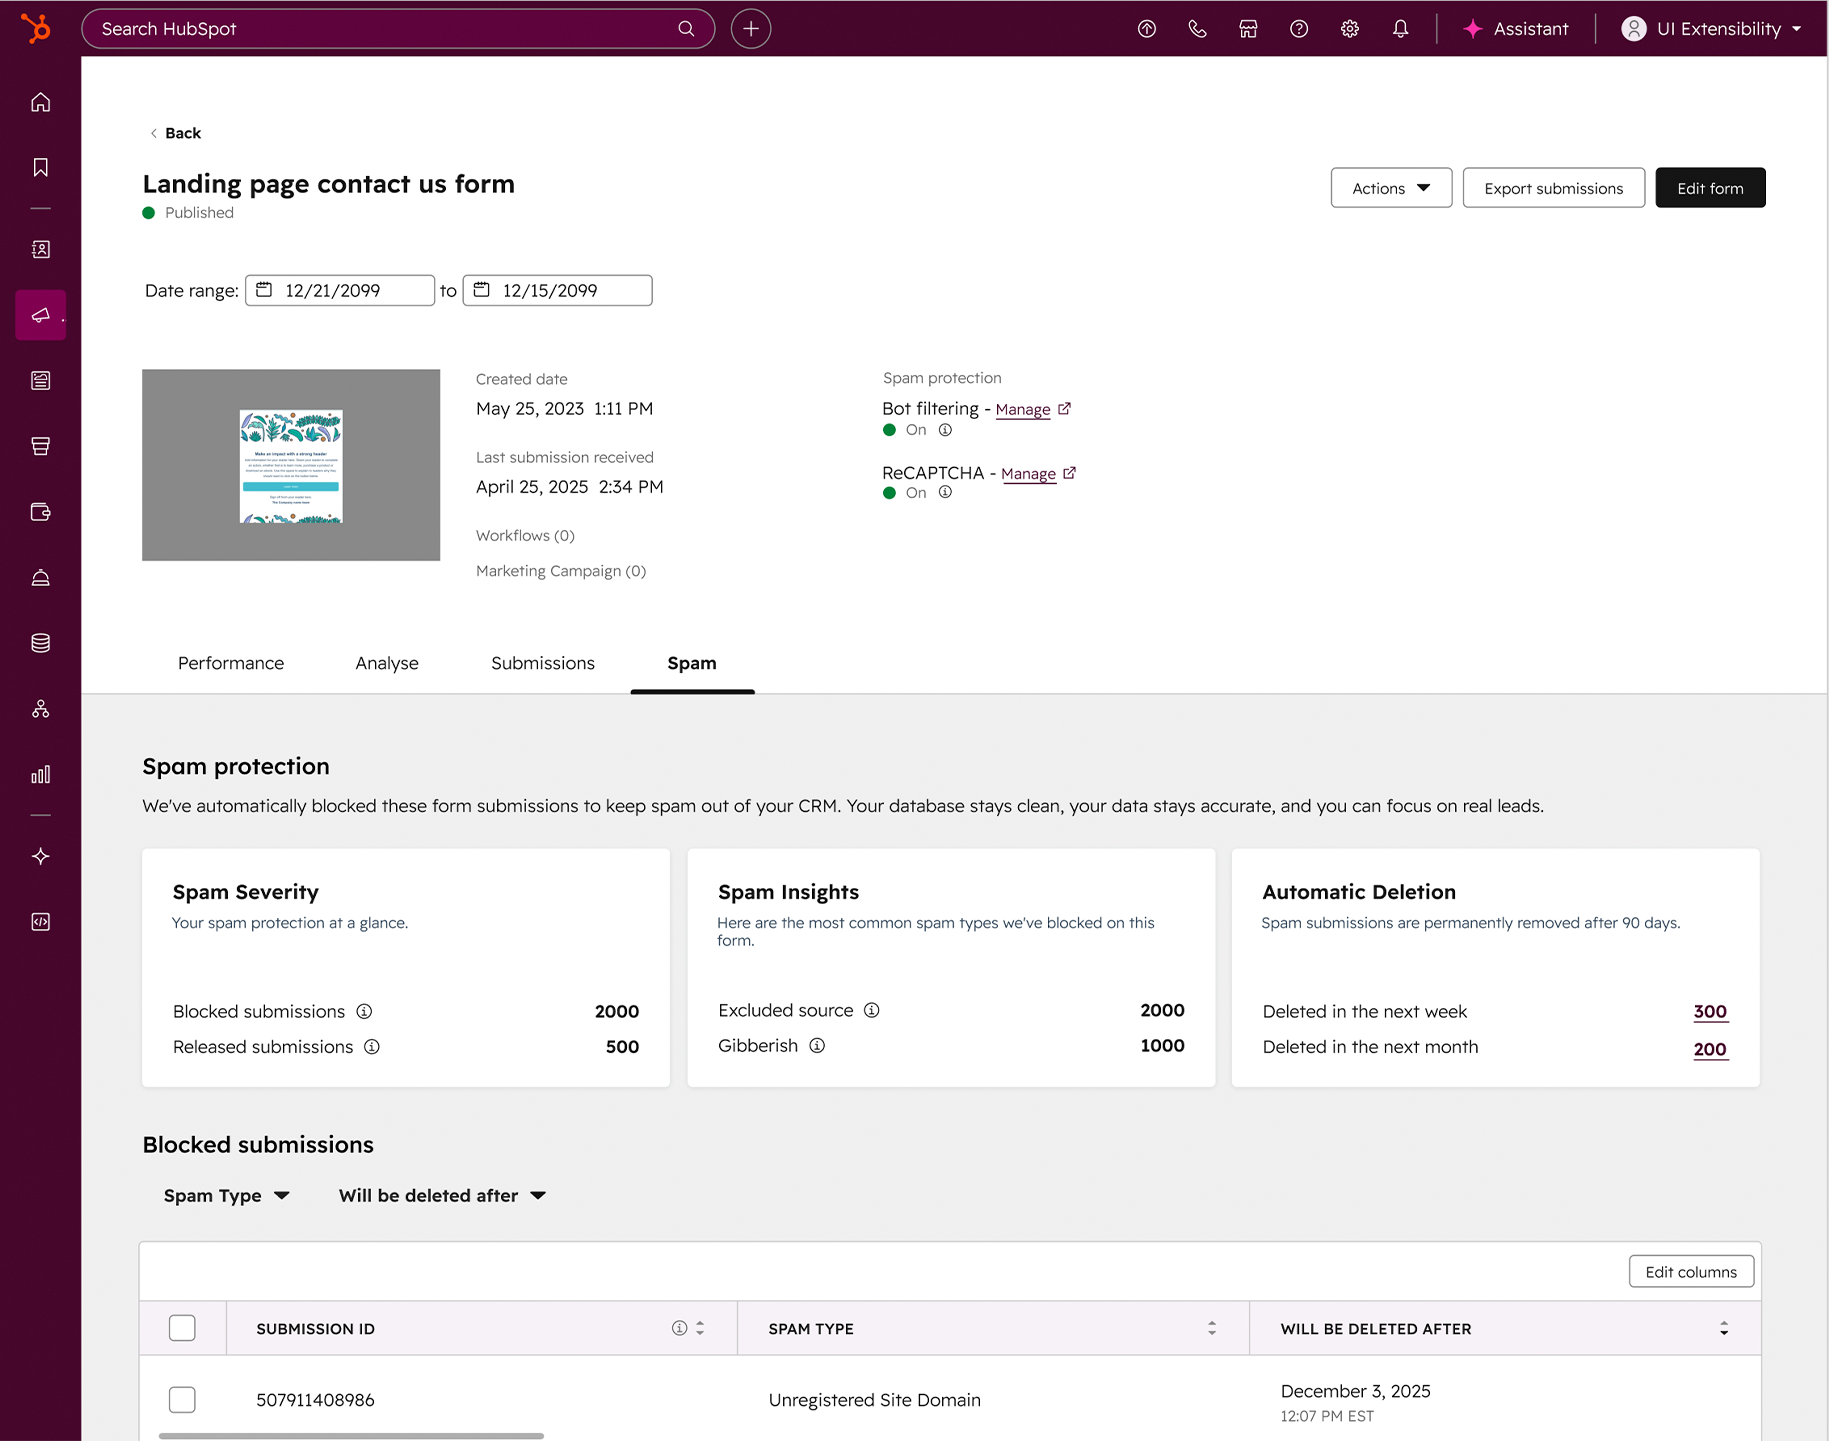Screen dimensions: 1829x1441
Task: Open the Reporting bar chart sidebar icon
Action: click(x=41, y=774)
